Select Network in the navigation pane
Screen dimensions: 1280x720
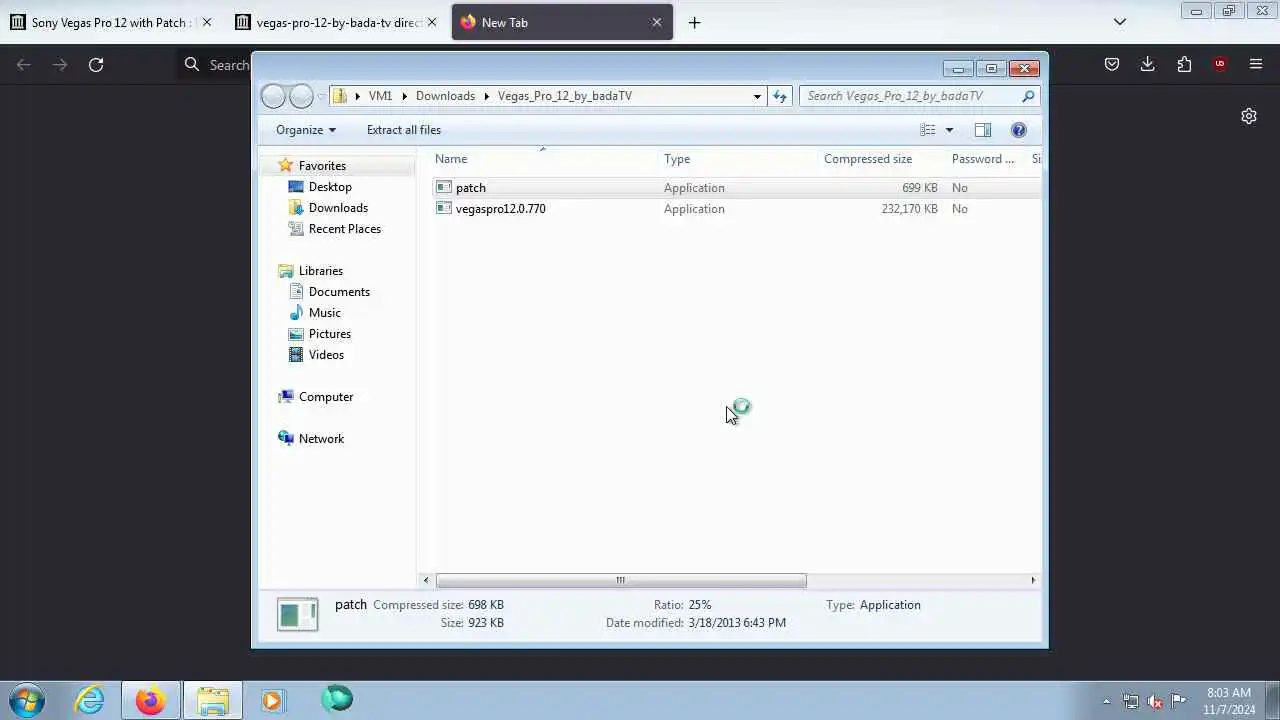point(321,439)
